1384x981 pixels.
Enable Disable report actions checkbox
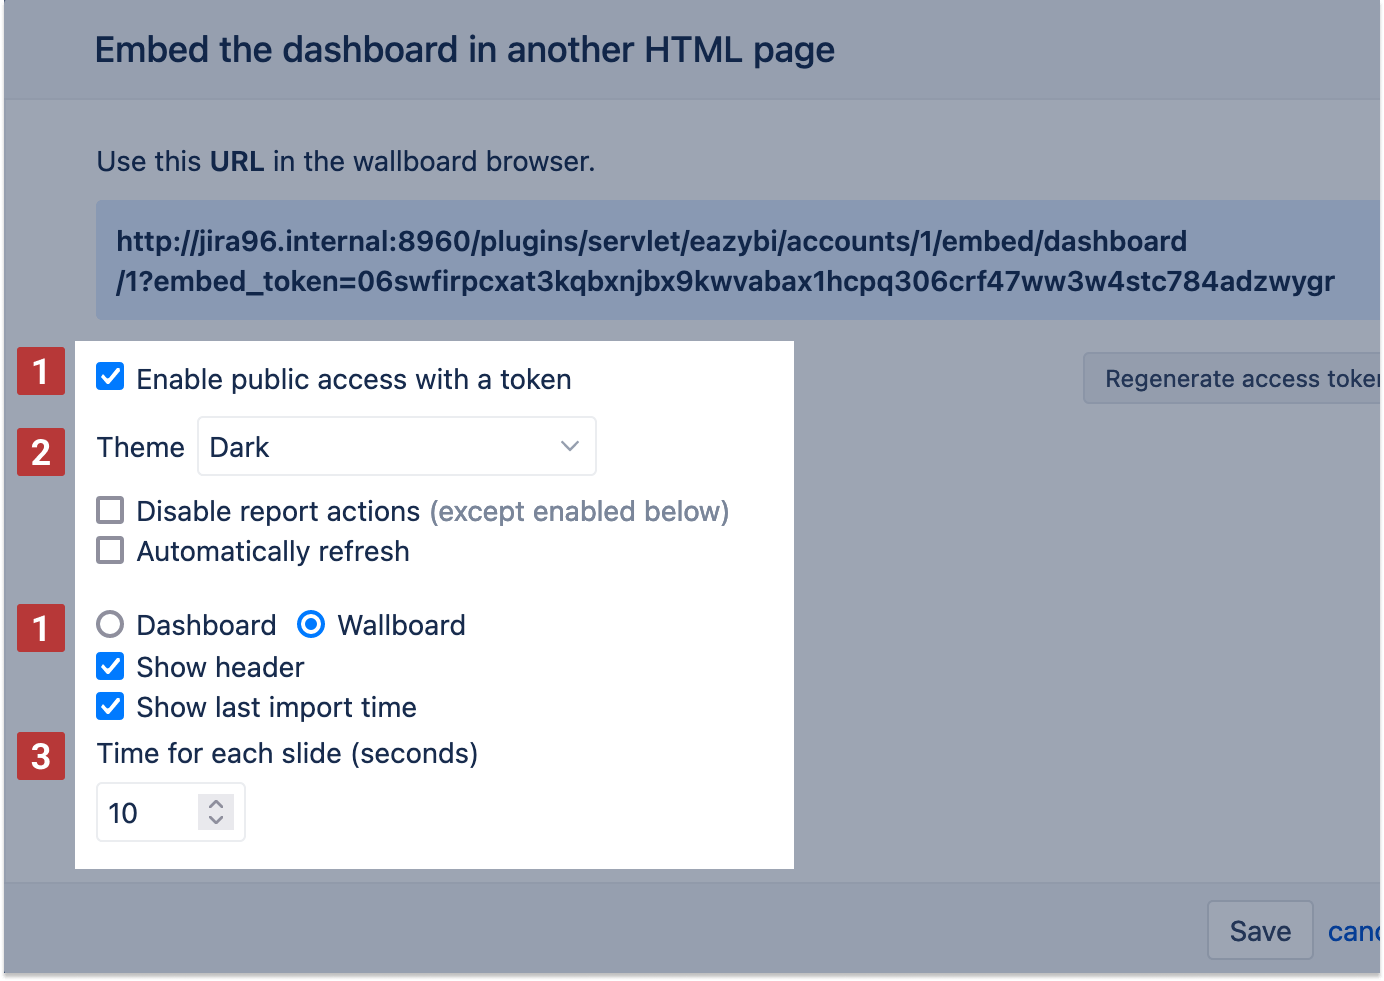110,510
